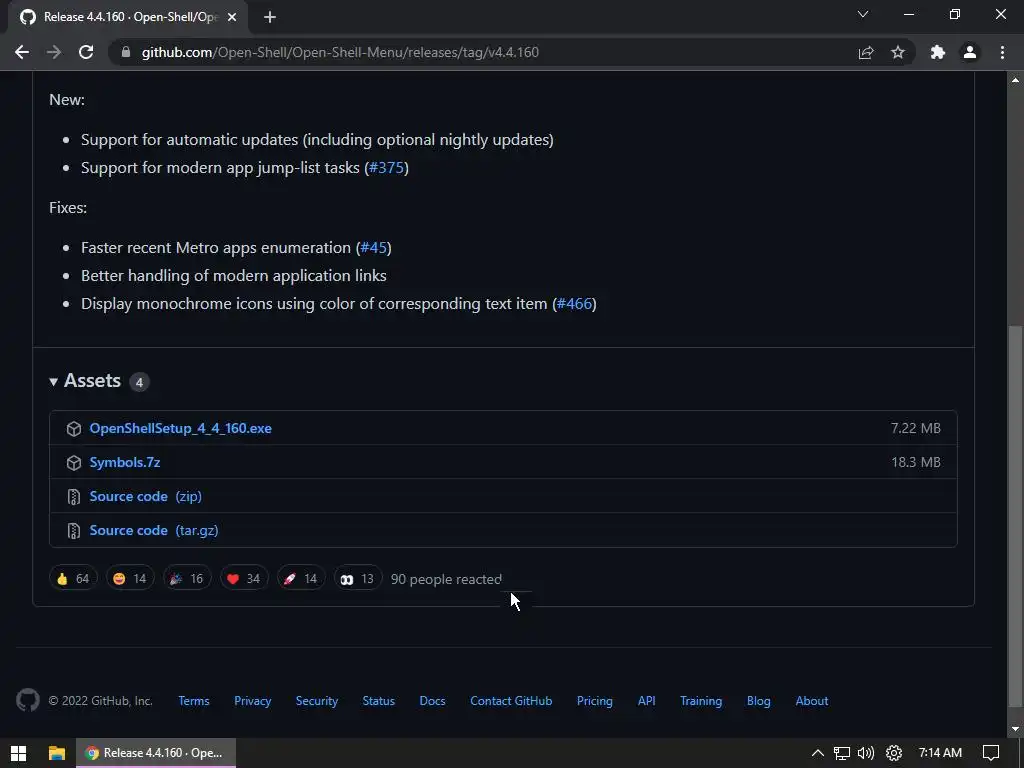1024x768 pixels.
Task: Open Chrome three-dot menu
Action: [1002, 52]
